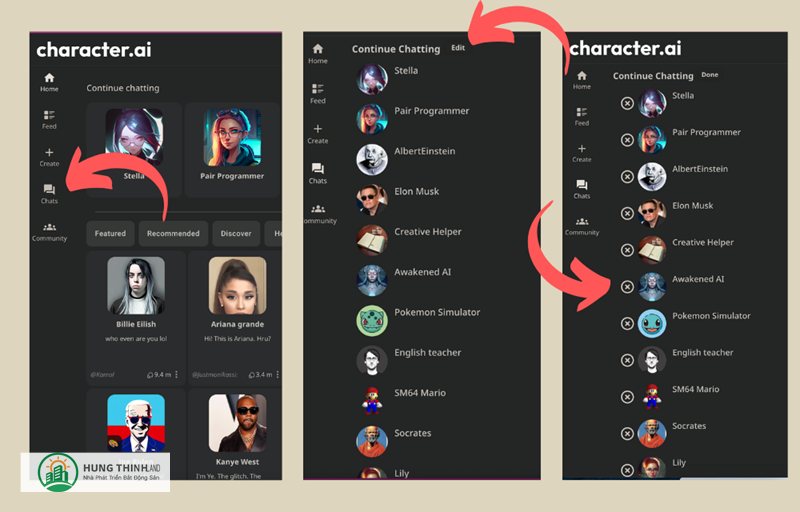The width and height of the screenshot is (800, 512).
Task: Open three-dot menu on Billie Eilish card
Action: (x=177, y=374)
